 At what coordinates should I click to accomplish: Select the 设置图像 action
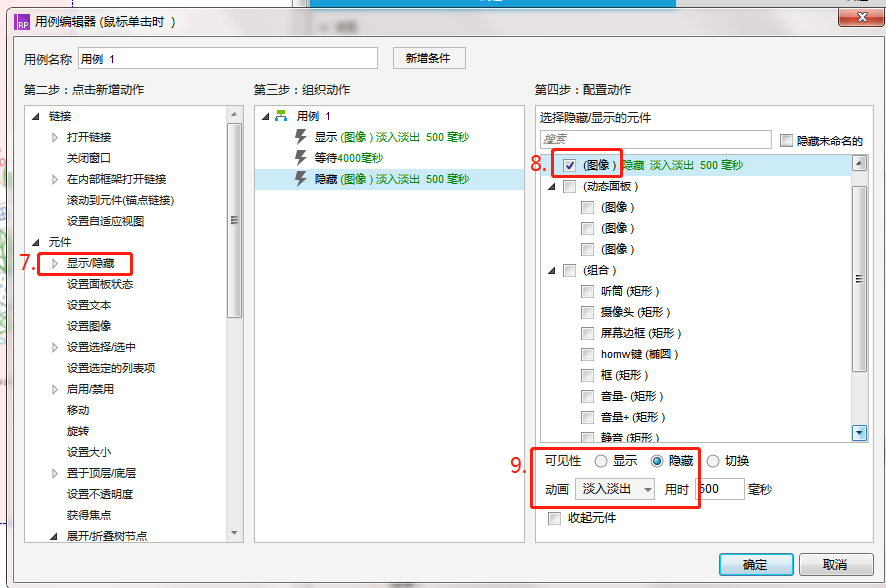[89, 326]
